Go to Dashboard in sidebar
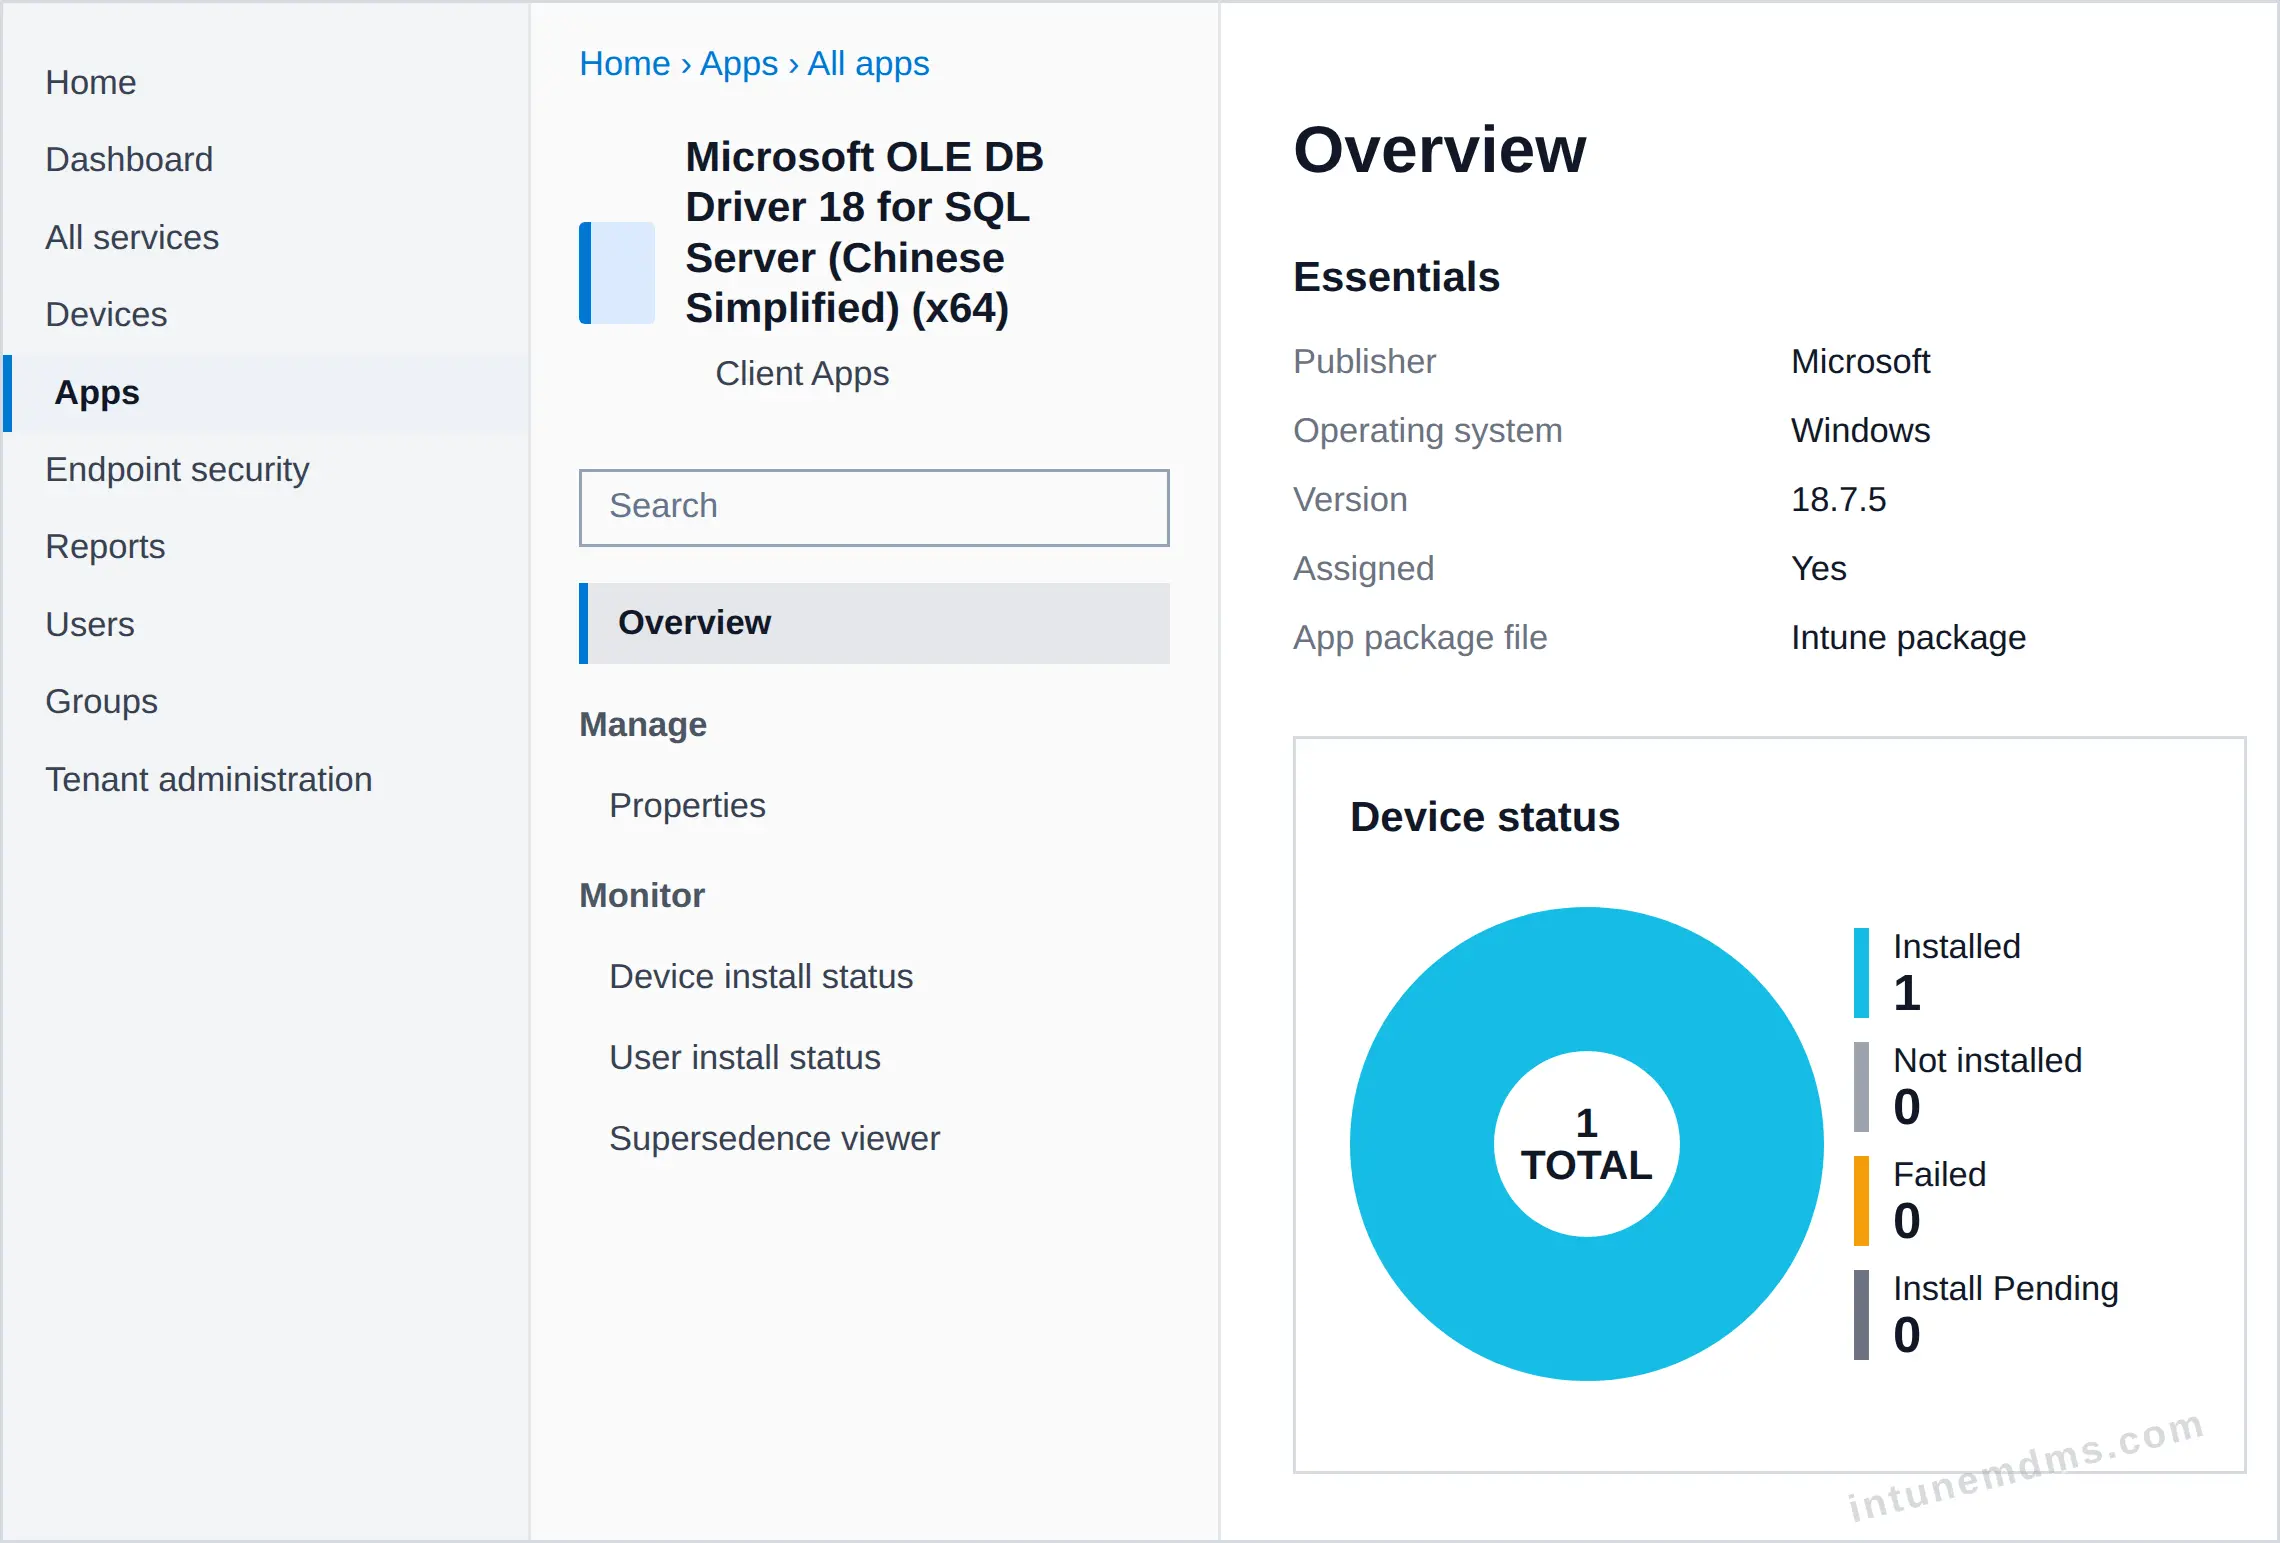Viewport: 2280px width, 1543px height. pyautogui.click(x=129, y=159)
